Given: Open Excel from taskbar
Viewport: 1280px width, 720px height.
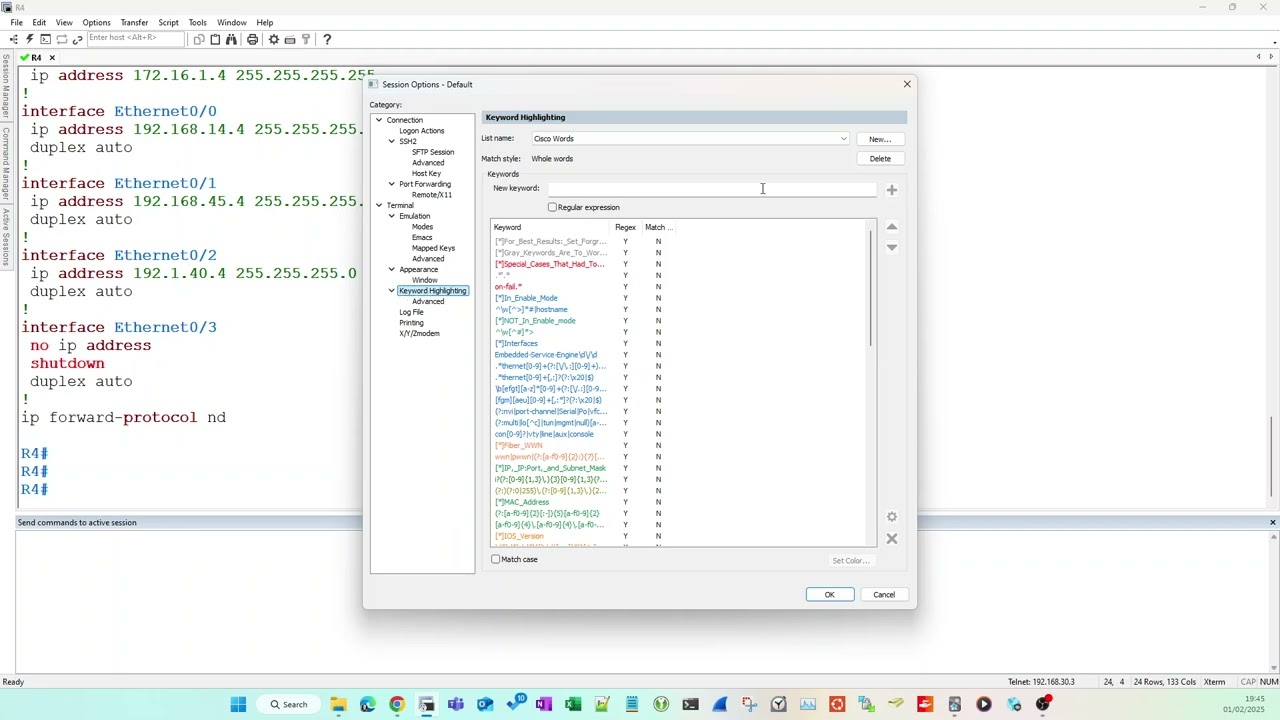Looking at the screenshot, I should click(573, 704).
